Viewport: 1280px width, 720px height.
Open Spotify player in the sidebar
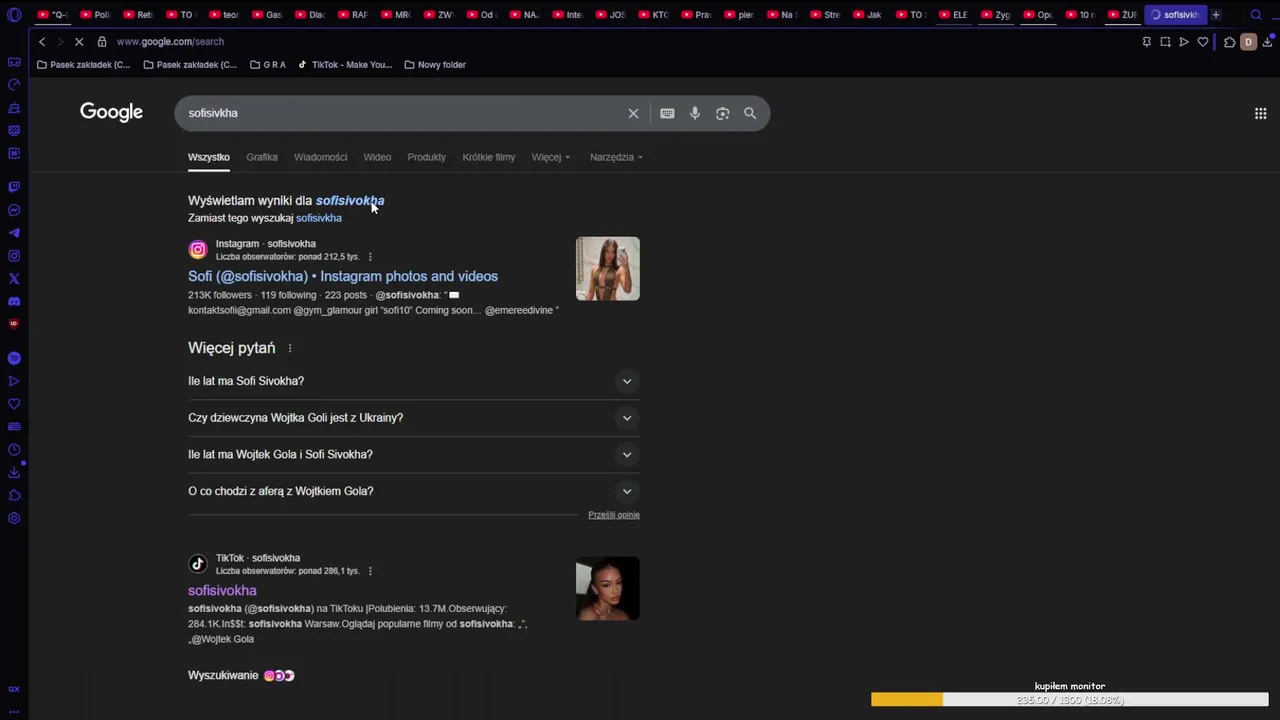coord(14,358)
